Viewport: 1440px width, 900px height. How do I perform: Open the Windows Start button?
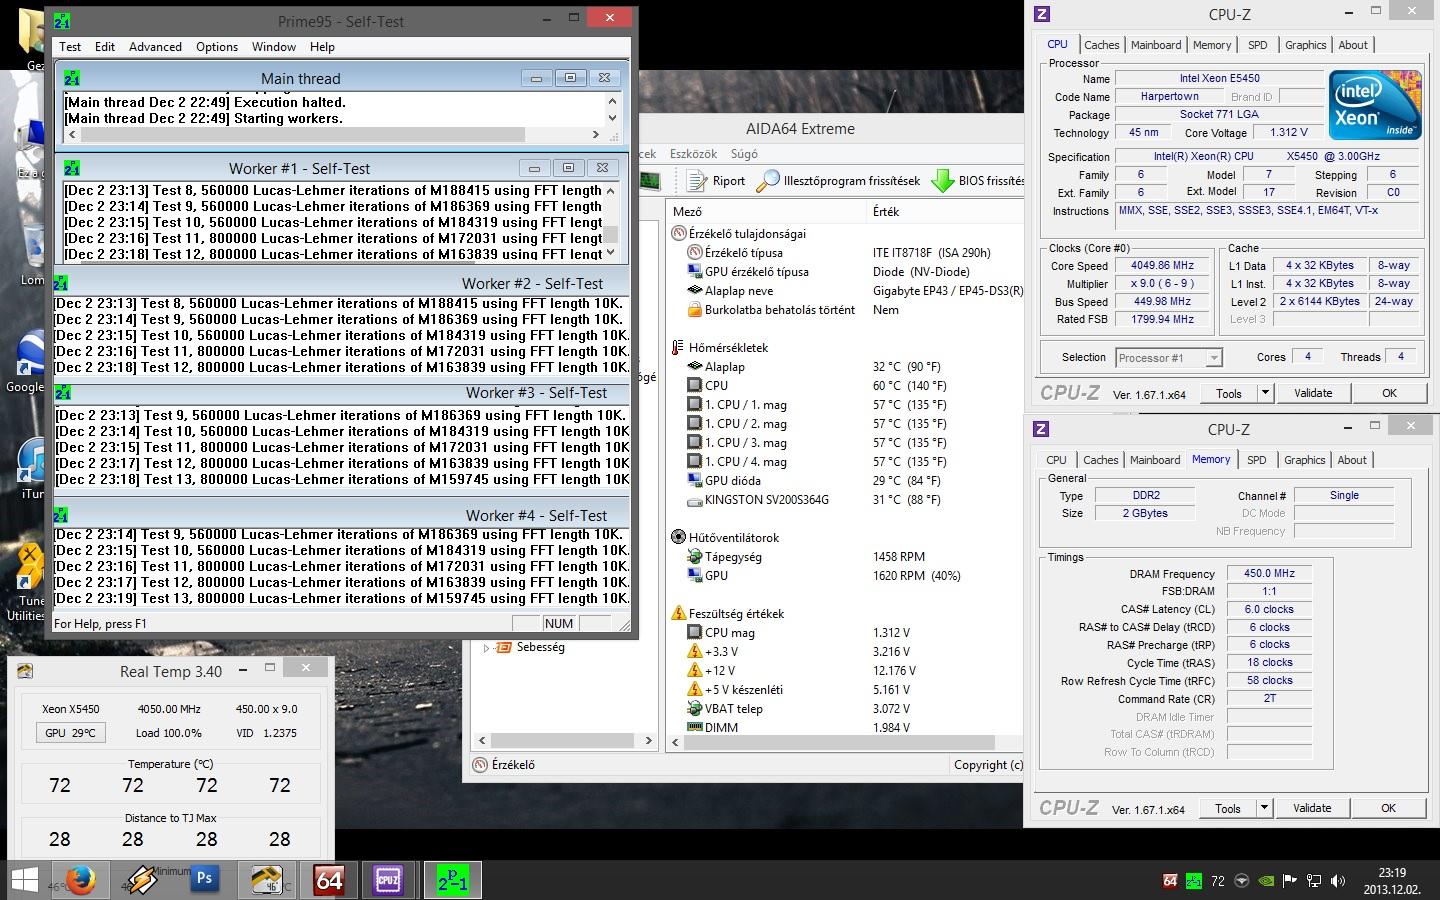pos(24,880)
